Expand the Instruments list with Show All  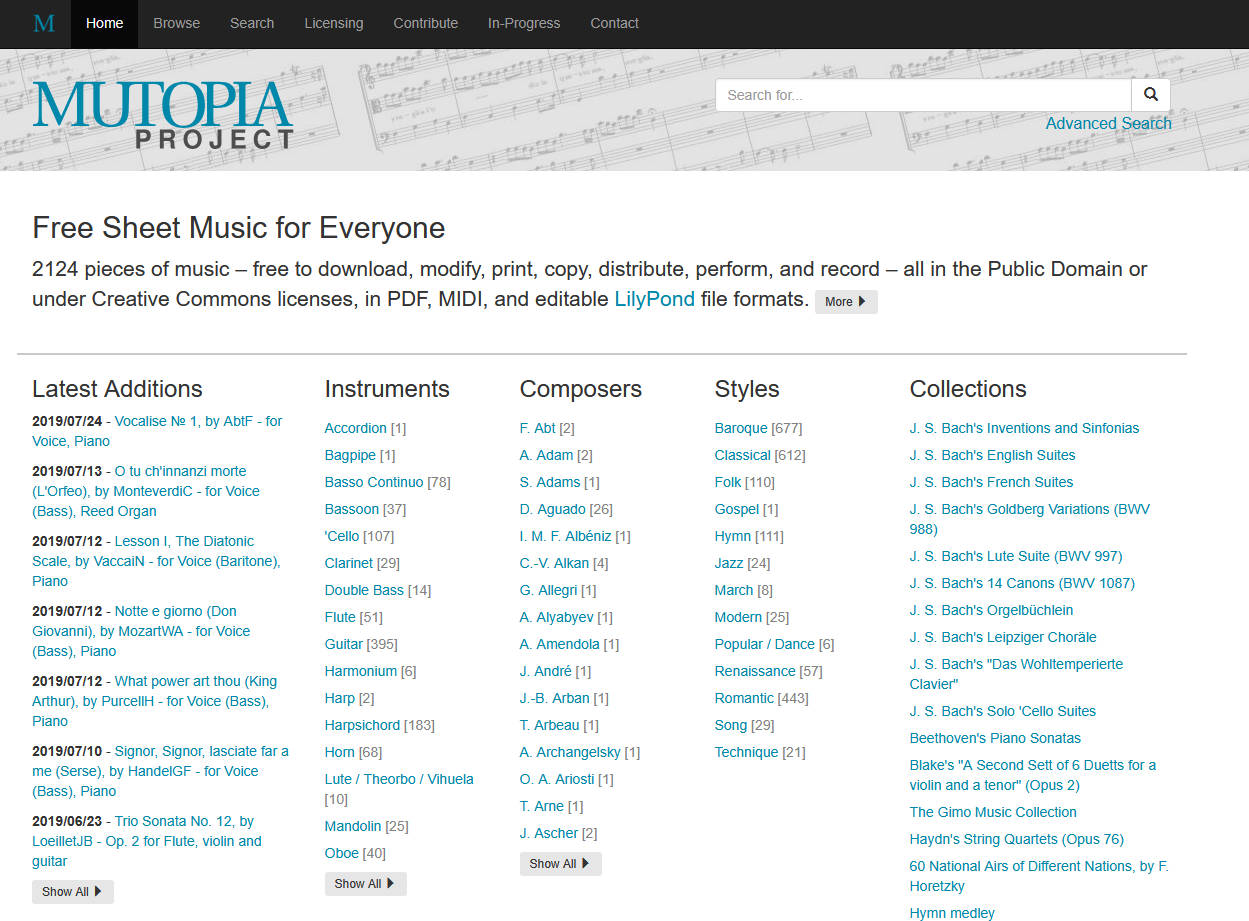pyautogui.click(x=364, y=883)
